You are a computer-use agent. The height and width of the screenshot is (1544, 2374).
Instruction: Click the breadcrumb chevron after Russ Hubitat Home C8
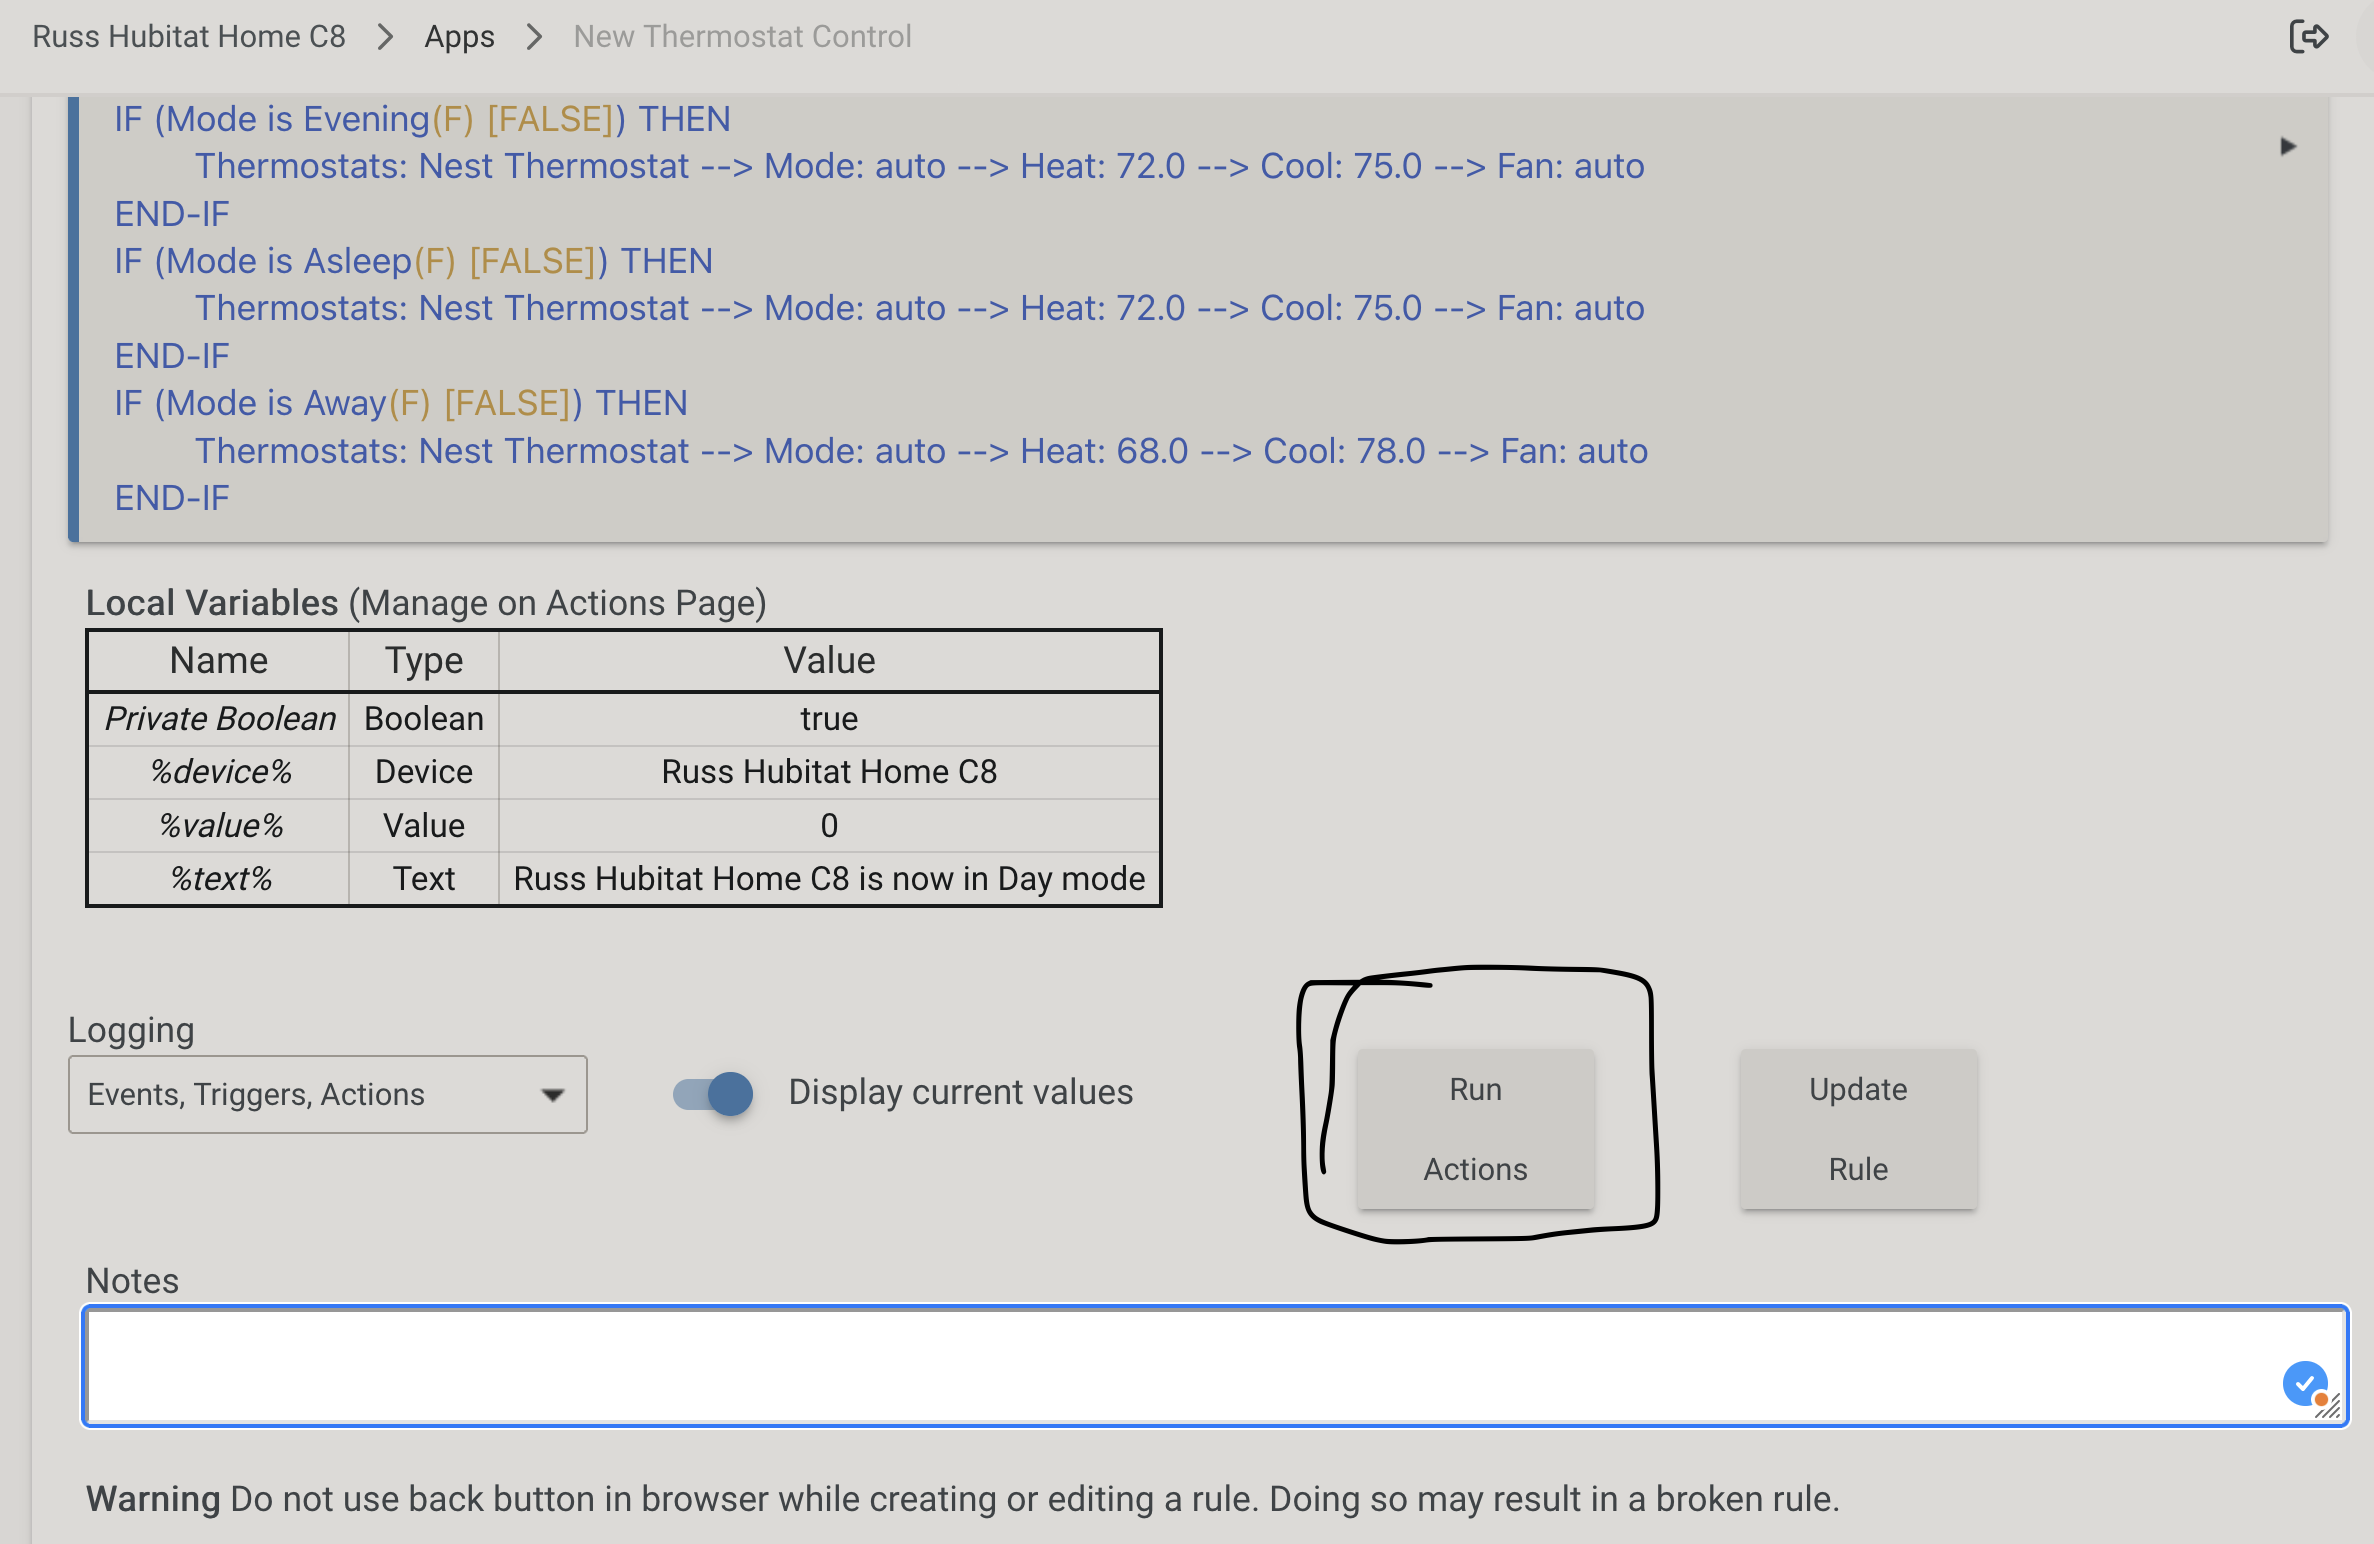click(385, 37)
